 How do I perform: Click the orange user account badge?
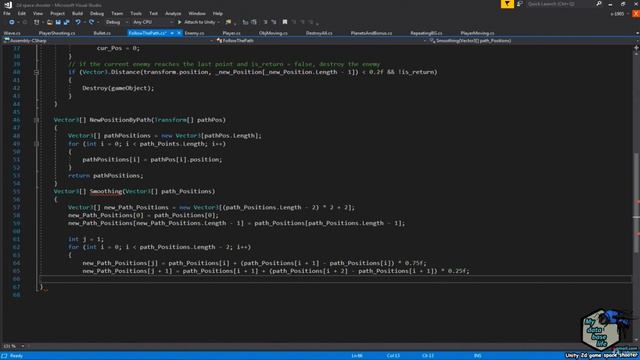click(636, 13)
